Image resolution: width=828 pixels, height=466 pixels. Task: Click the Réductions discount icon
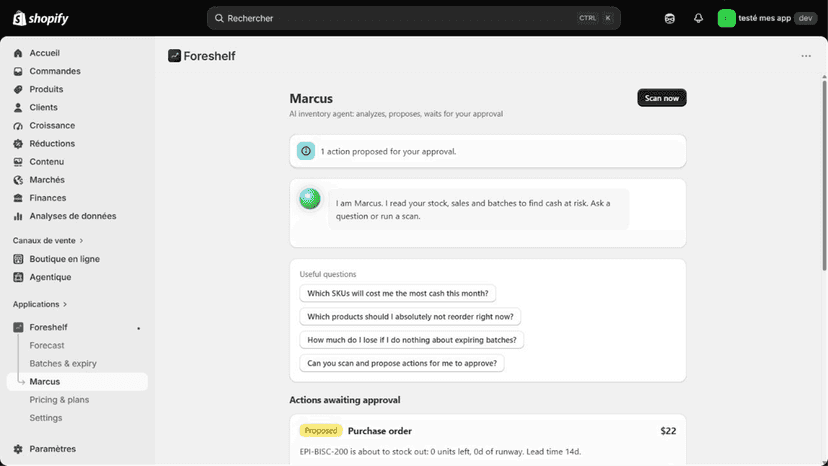tap(18, 144)
